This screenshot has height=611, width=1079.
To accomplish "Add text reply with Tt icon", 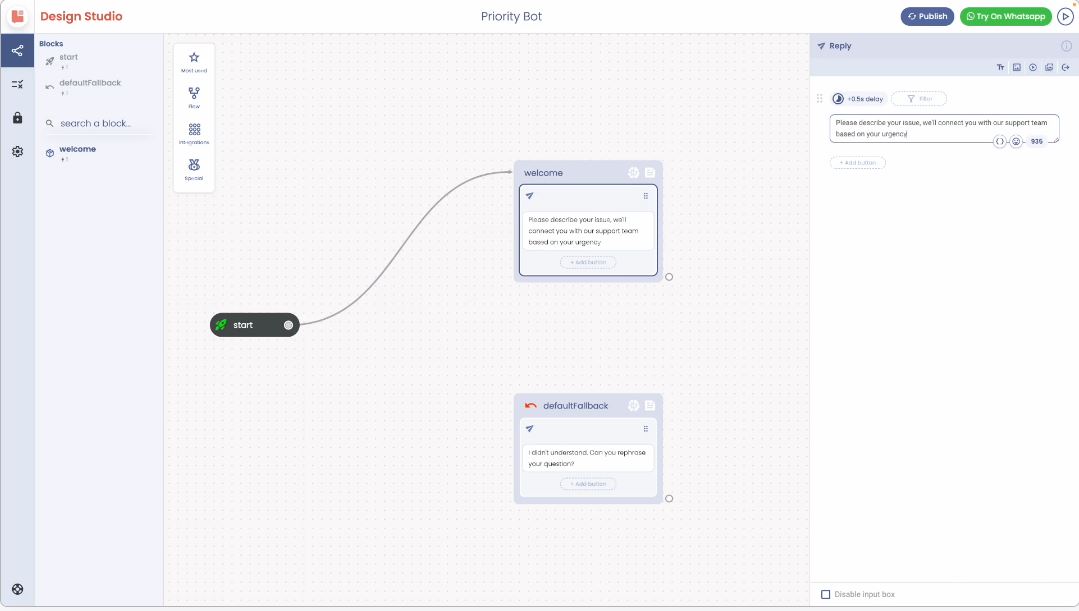I will click(1001, 67).
